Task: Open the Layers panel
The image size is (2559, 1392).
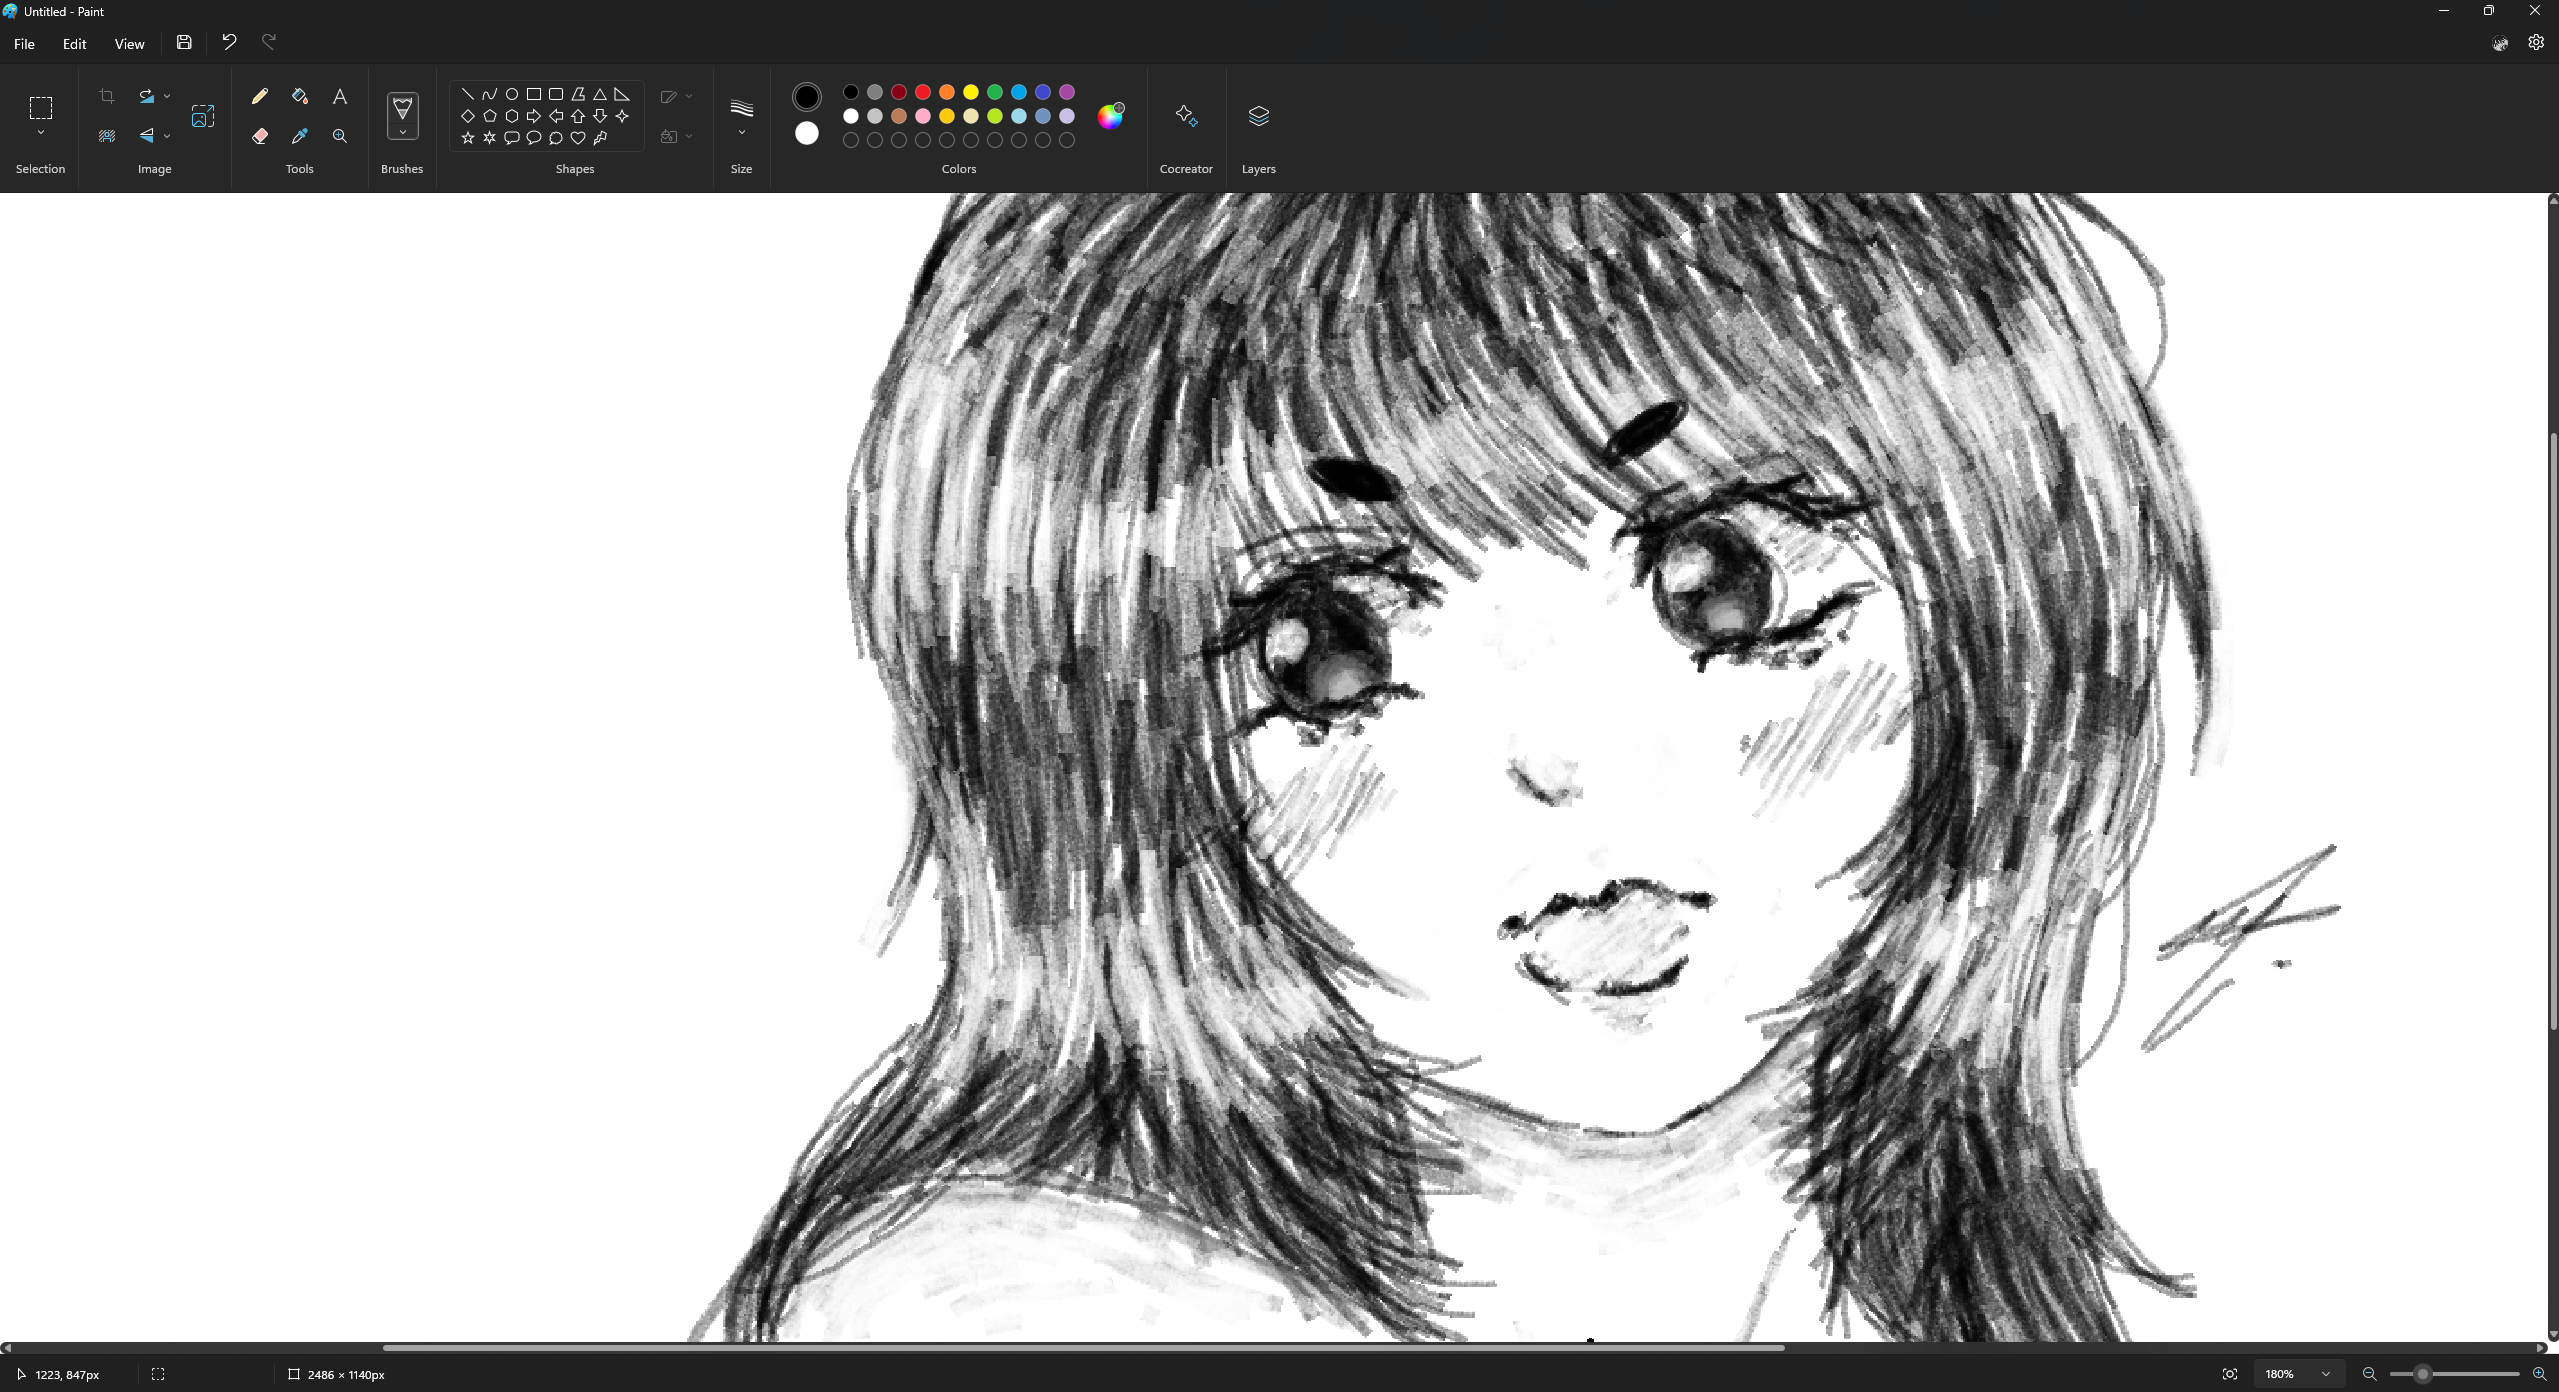Action: pyautogui.click(x=1258, y=116)
